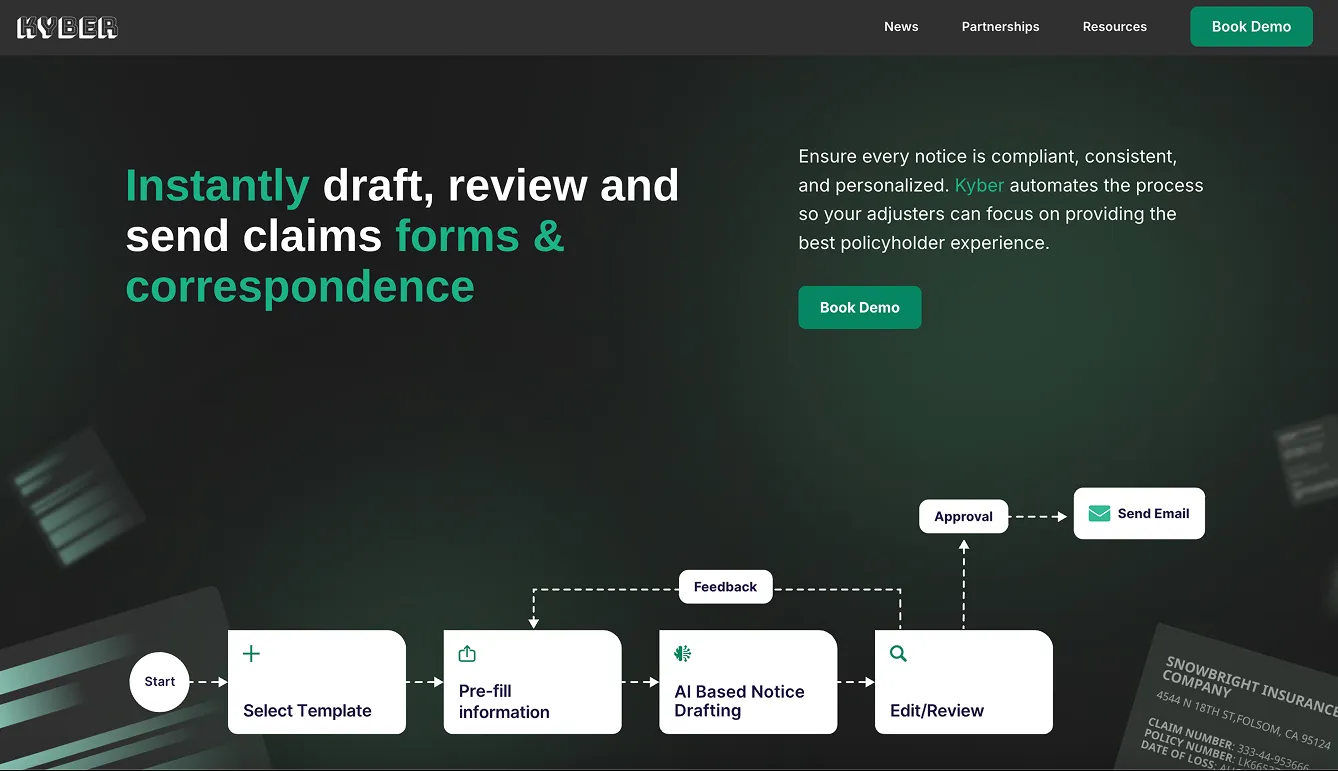Image resolution: width=1338 pixels, height=771 pixels.
Task: Click the "Ensure every notice is compliant" line
Action: click(987, 157)
